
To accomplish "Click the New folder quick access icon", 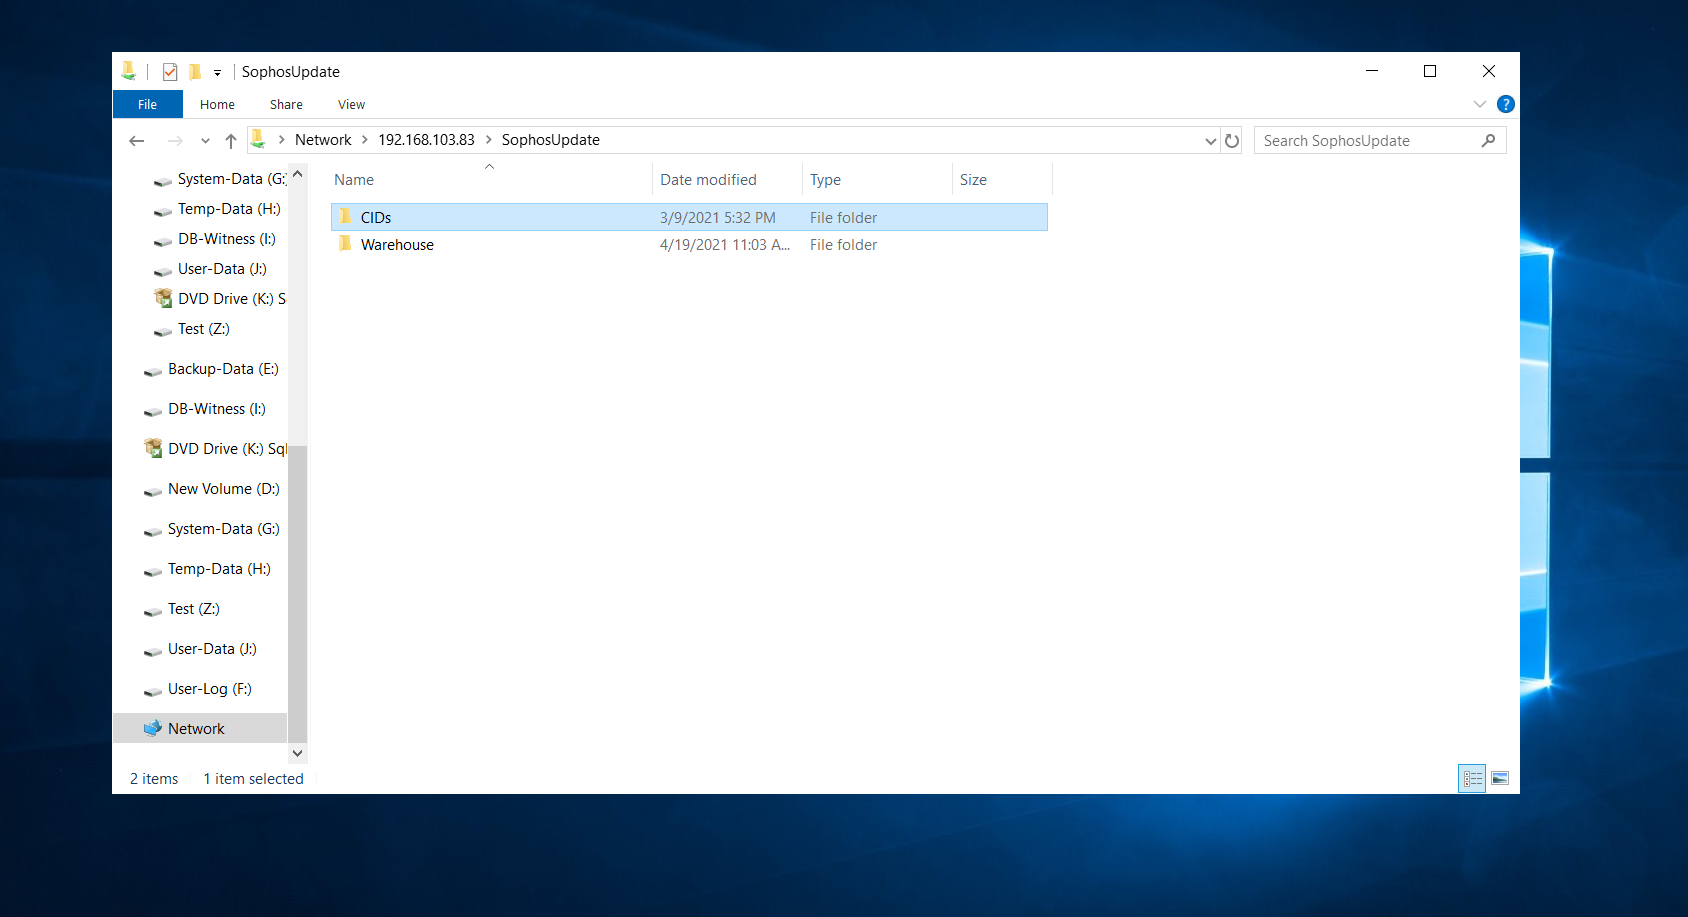I will 195,72.
